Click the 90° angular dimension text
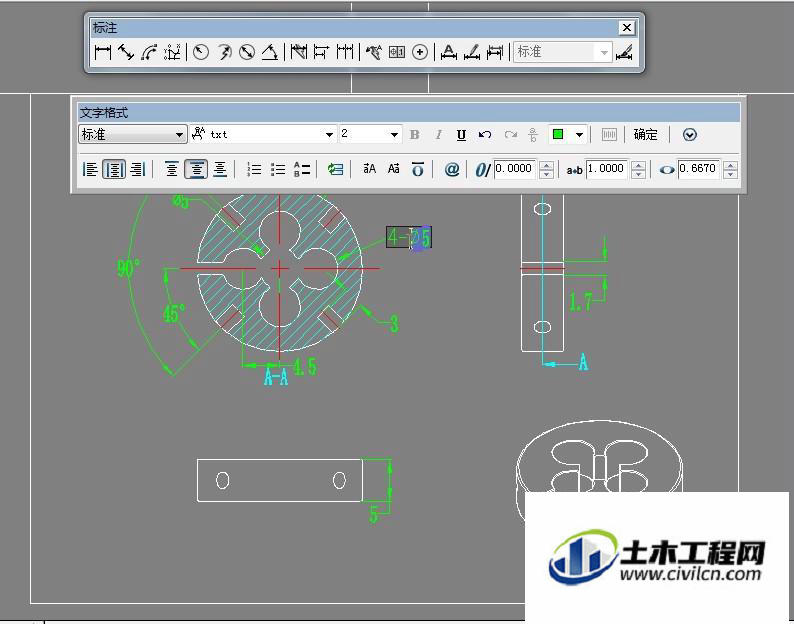This screenshot has height=624, width=794. click(129, 268)
